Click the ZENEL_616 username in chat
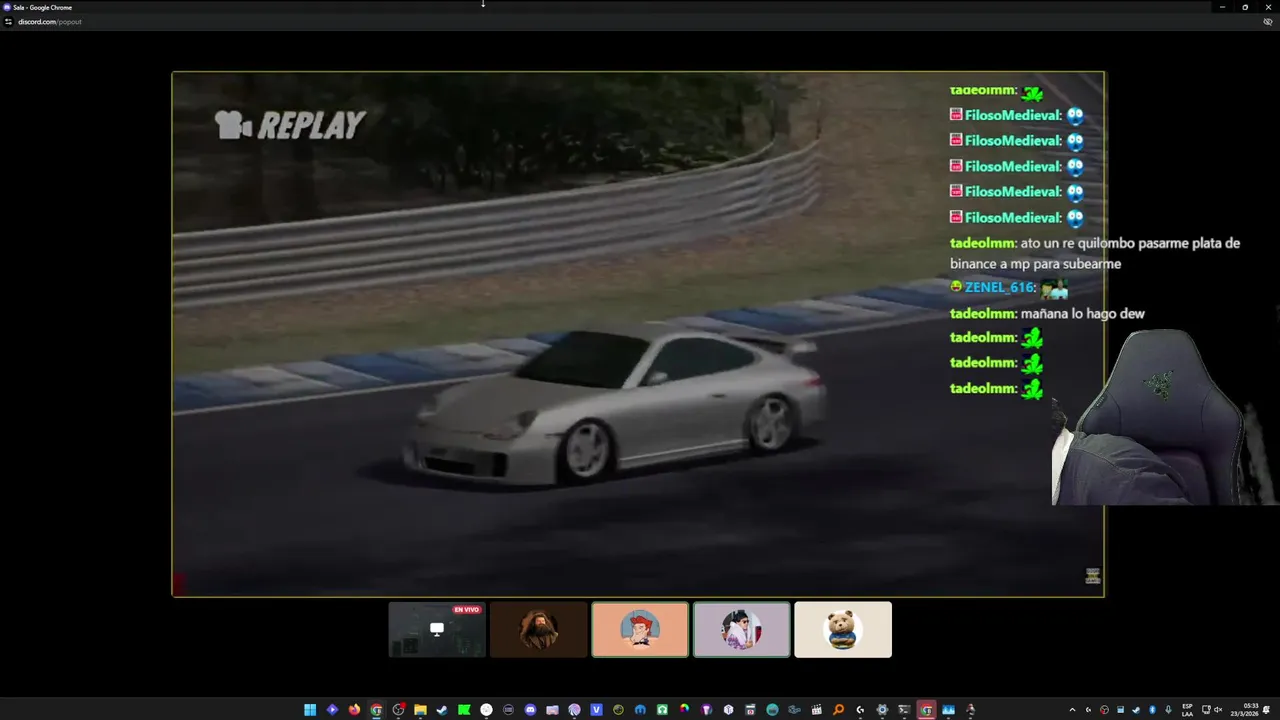 999,287
